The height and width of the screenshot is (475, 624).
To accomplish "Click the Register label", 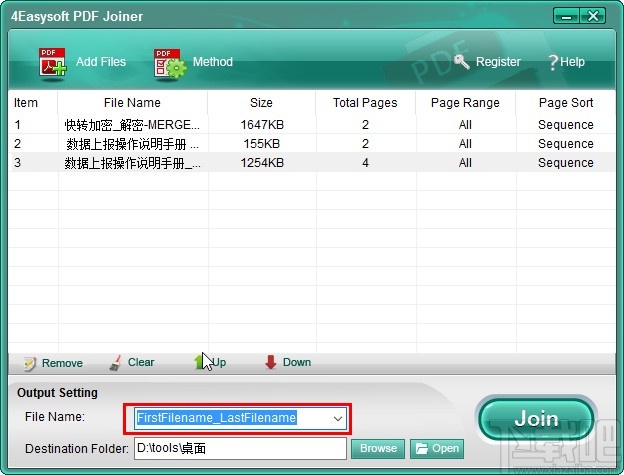I will click(498, 62).
